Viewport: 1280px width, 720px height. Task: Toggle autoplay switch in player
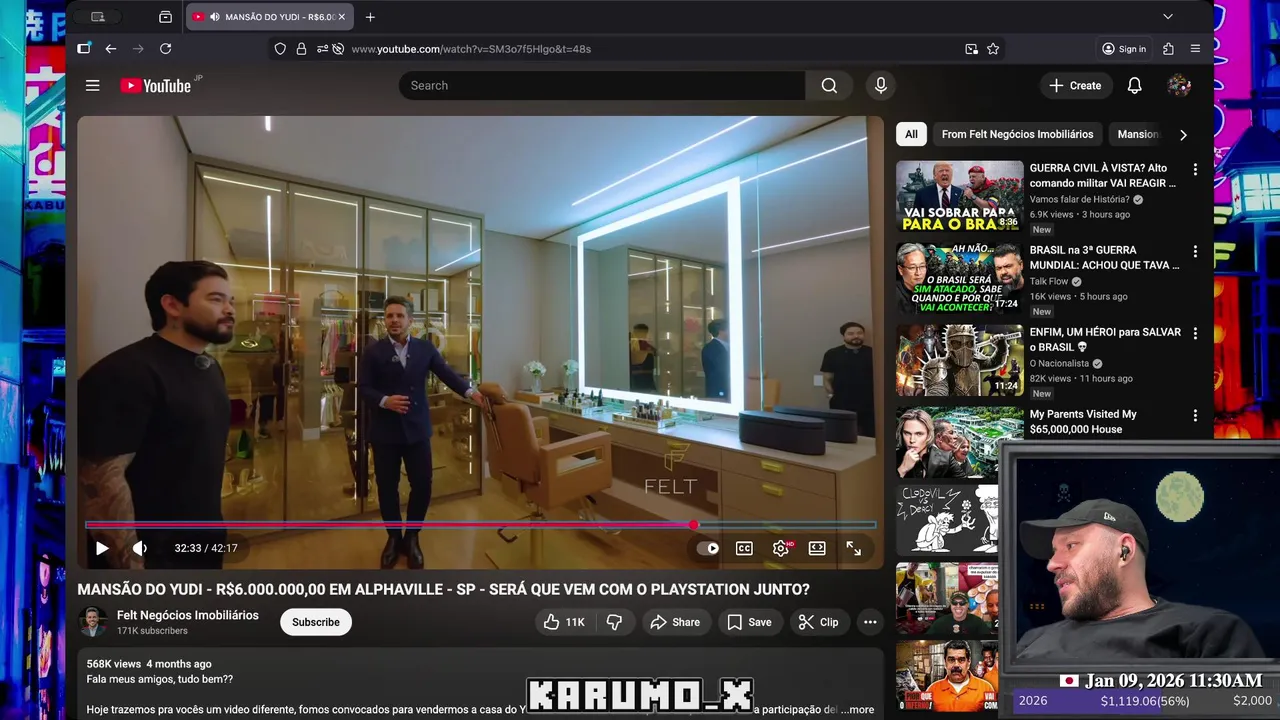click(x=708, y=548)
